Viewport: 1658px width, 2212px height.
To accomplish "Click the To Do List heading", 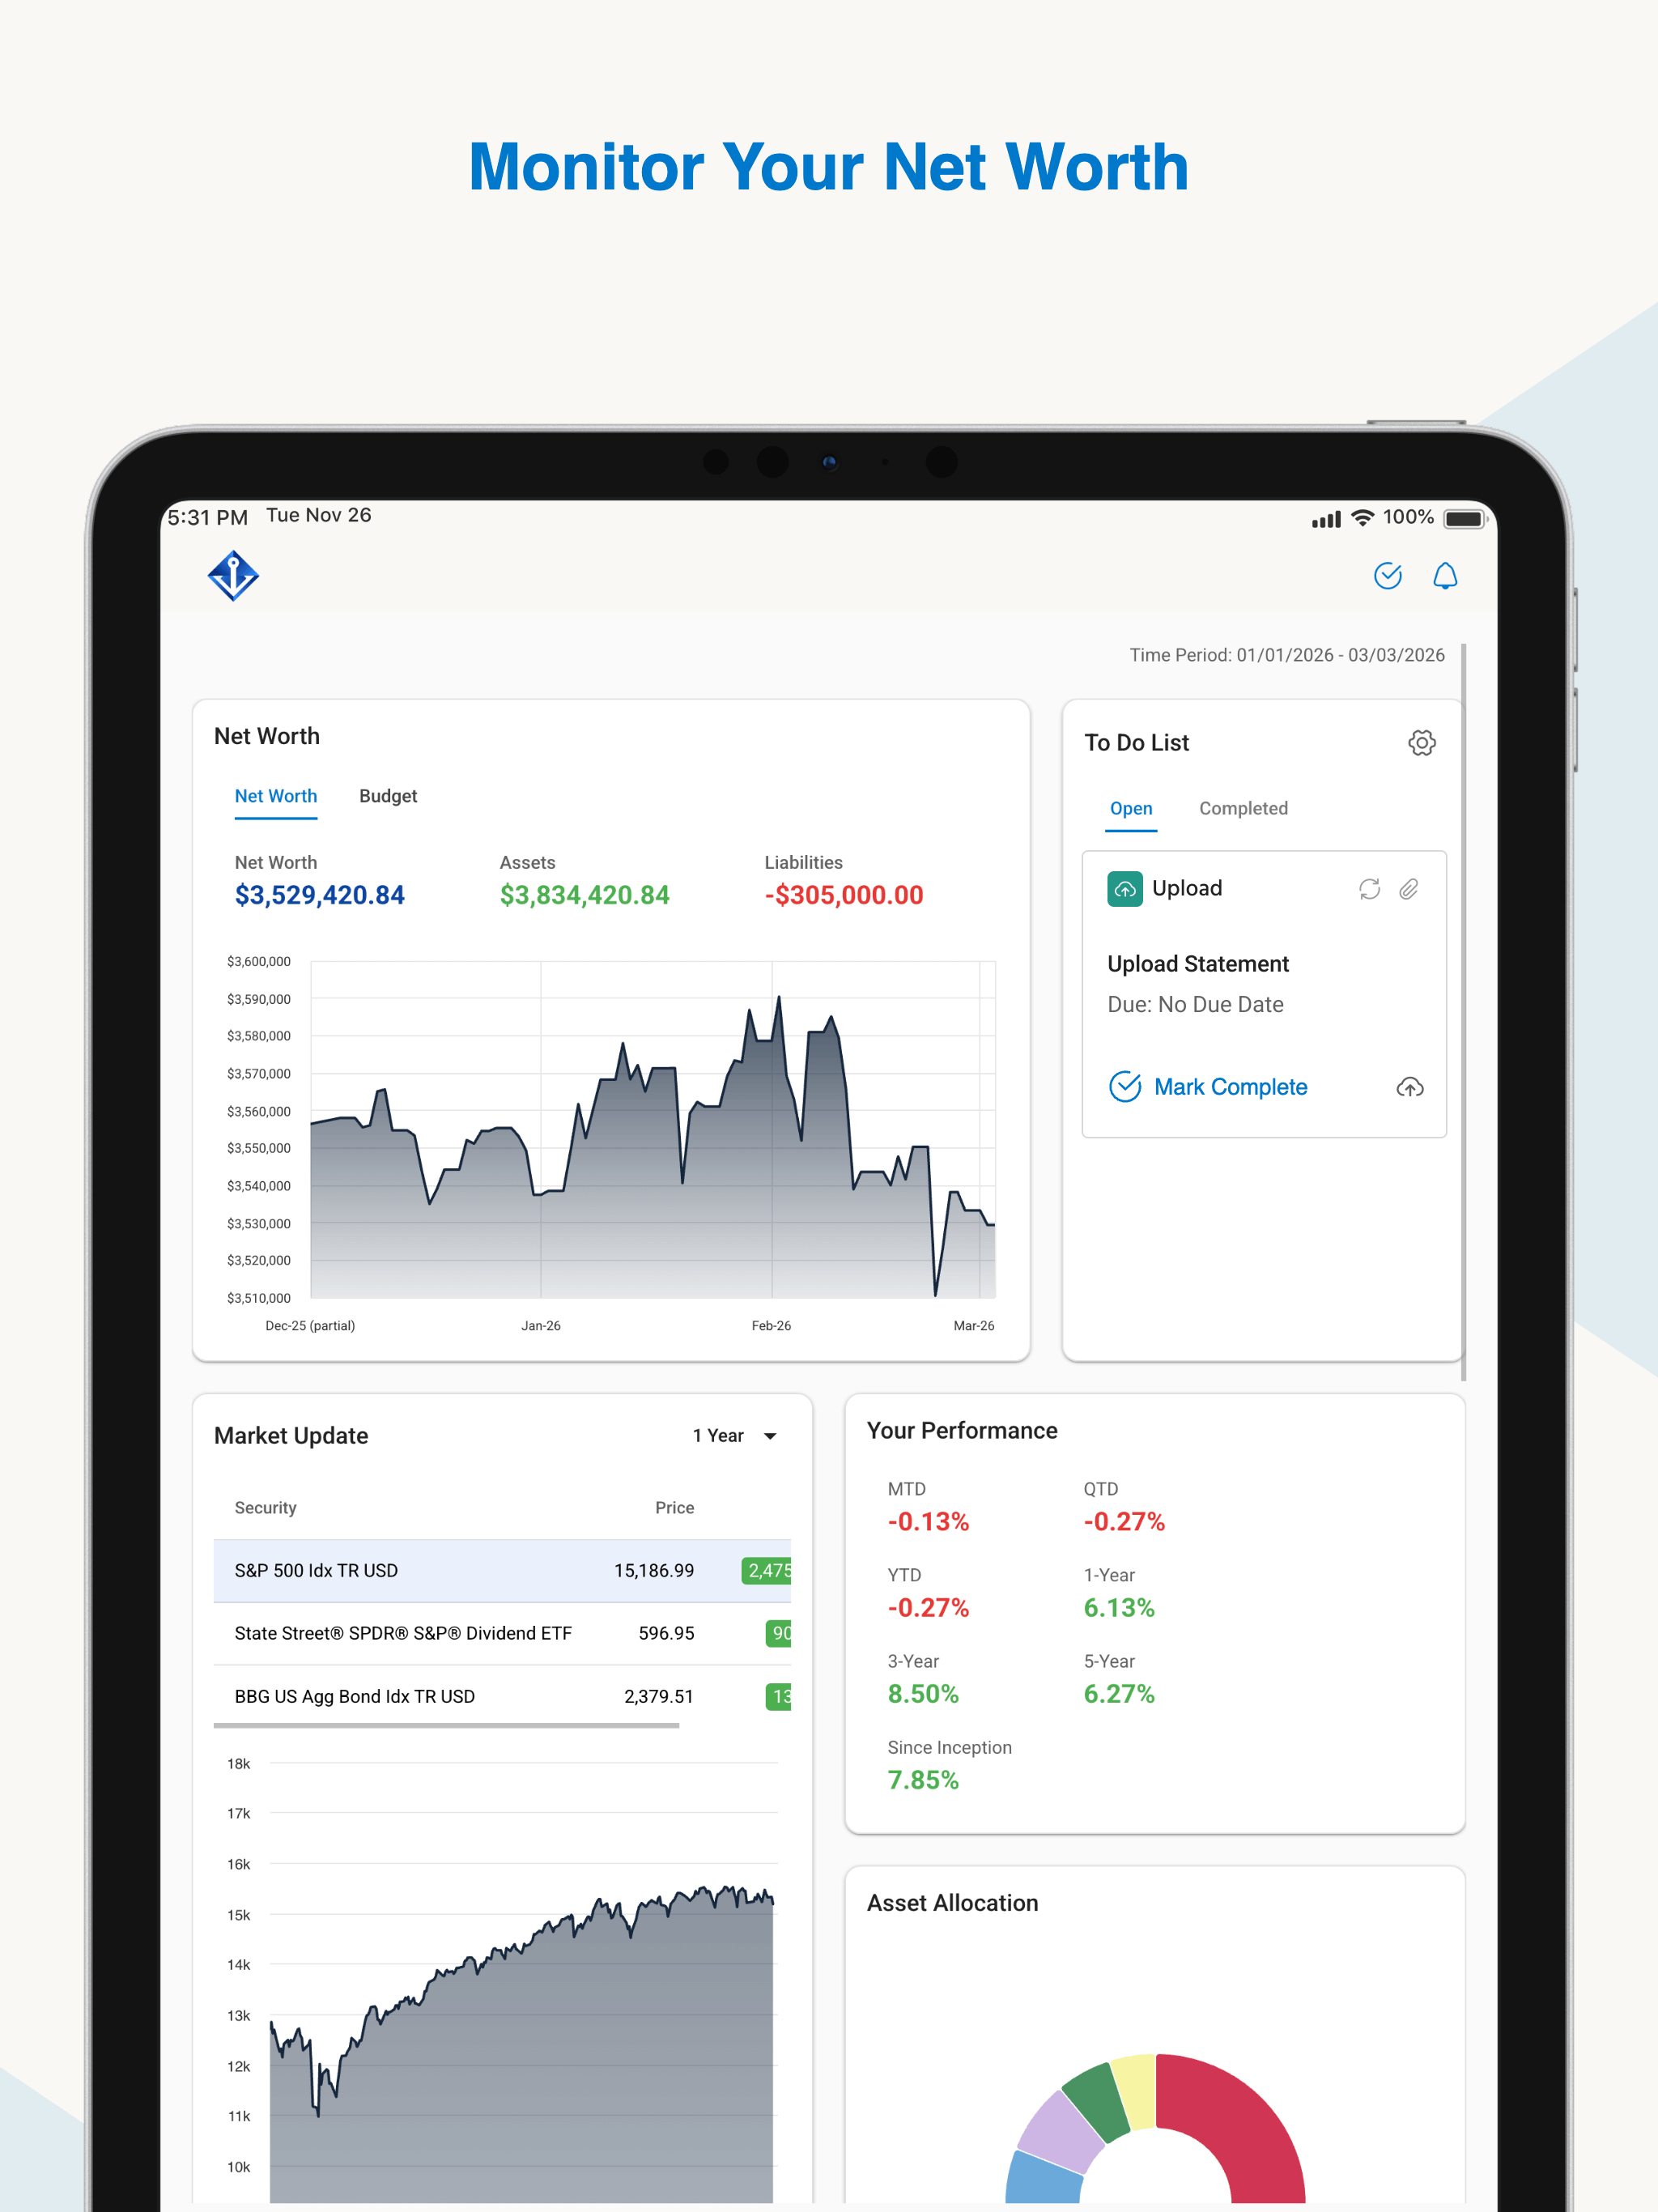I will tap(1137, 742).
